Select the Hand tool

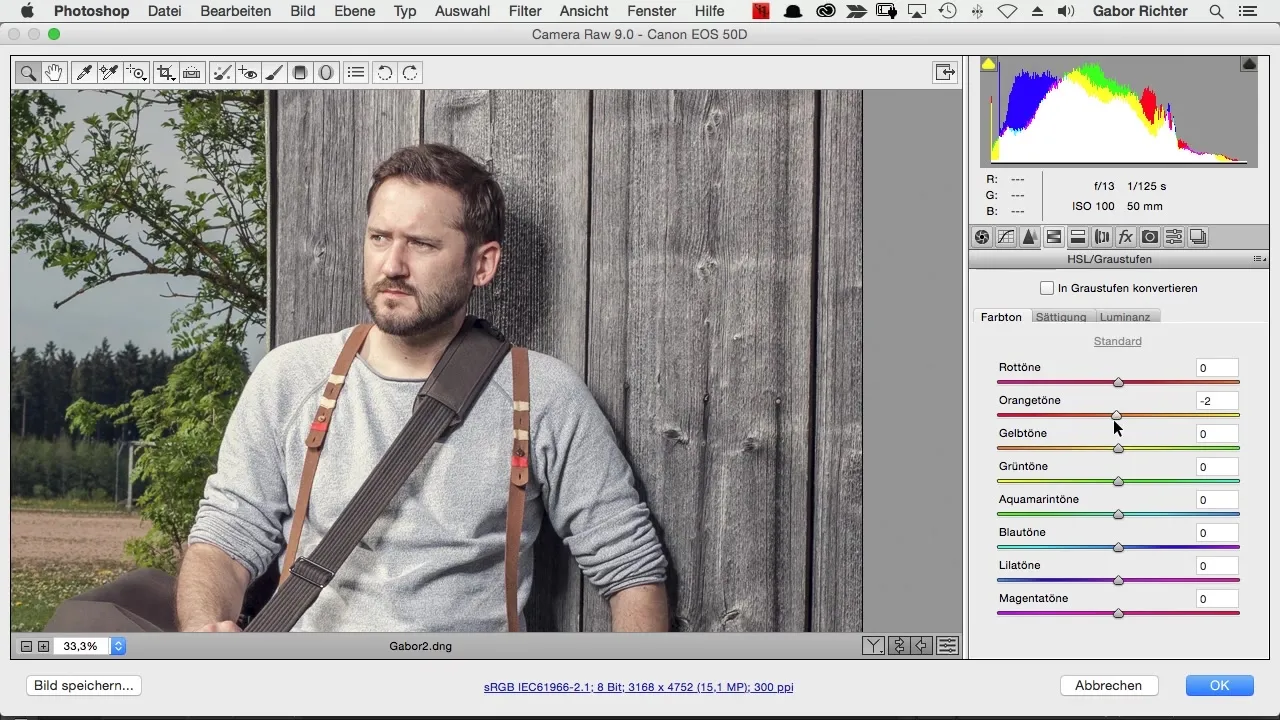click(x=54, y=73)
